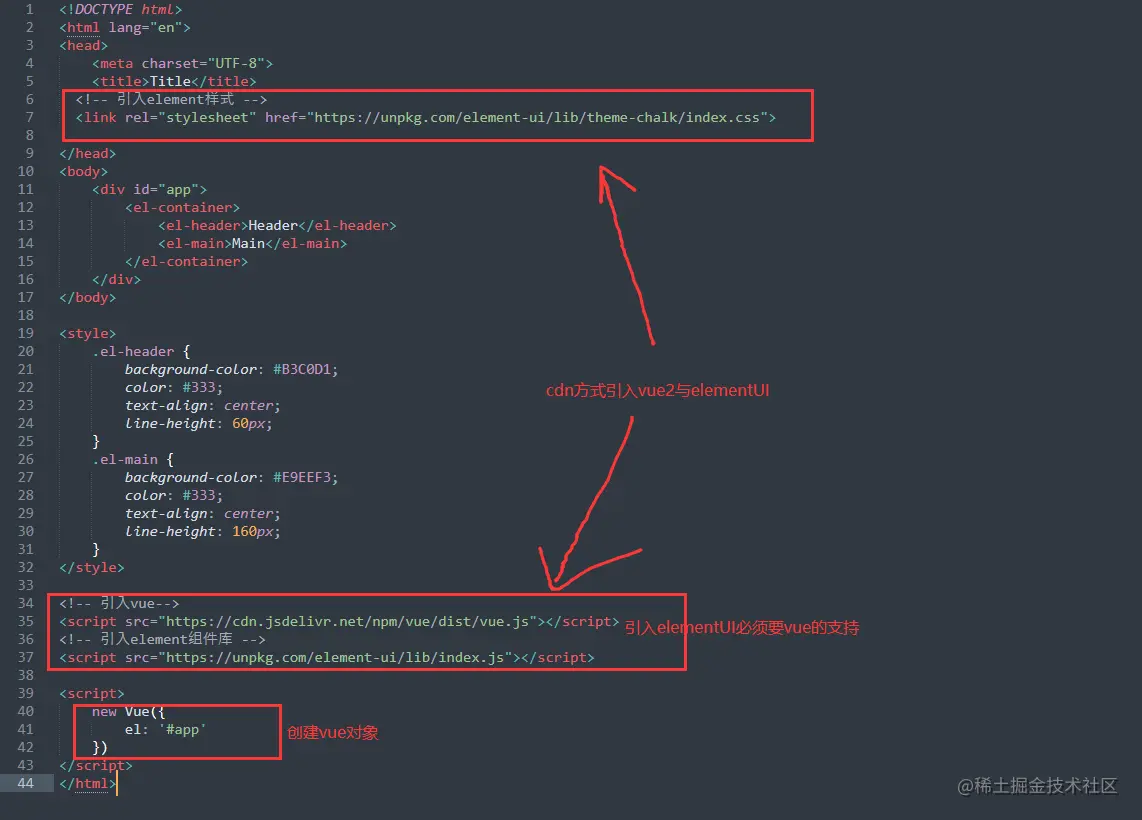The image size is (1142, 820).
Task: Click the color value '#B3C0D1'
Action: [x=302, y=369]
